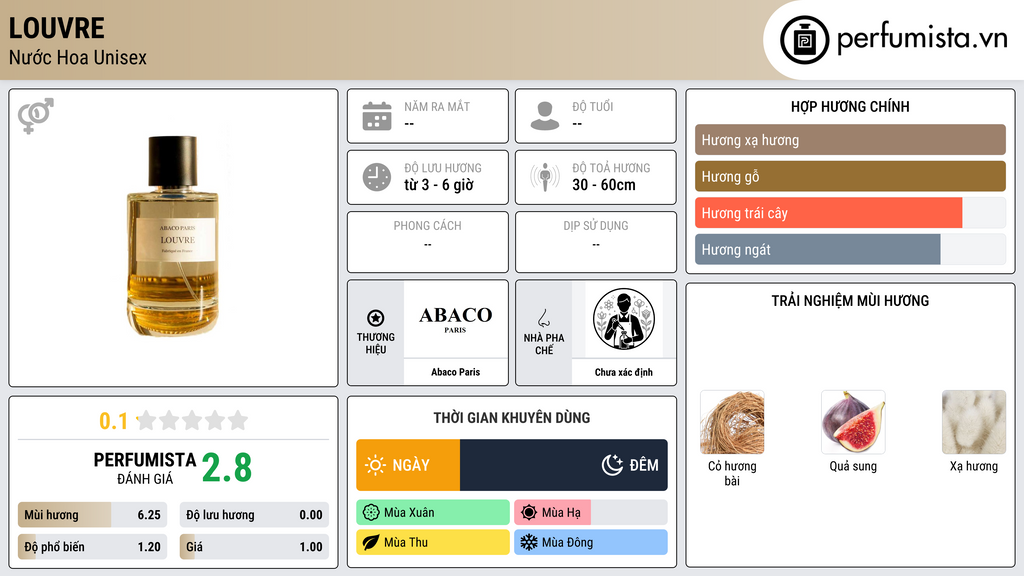Click the sun icon next to Ngày
Screen dimensions: 1024x576
376,465
